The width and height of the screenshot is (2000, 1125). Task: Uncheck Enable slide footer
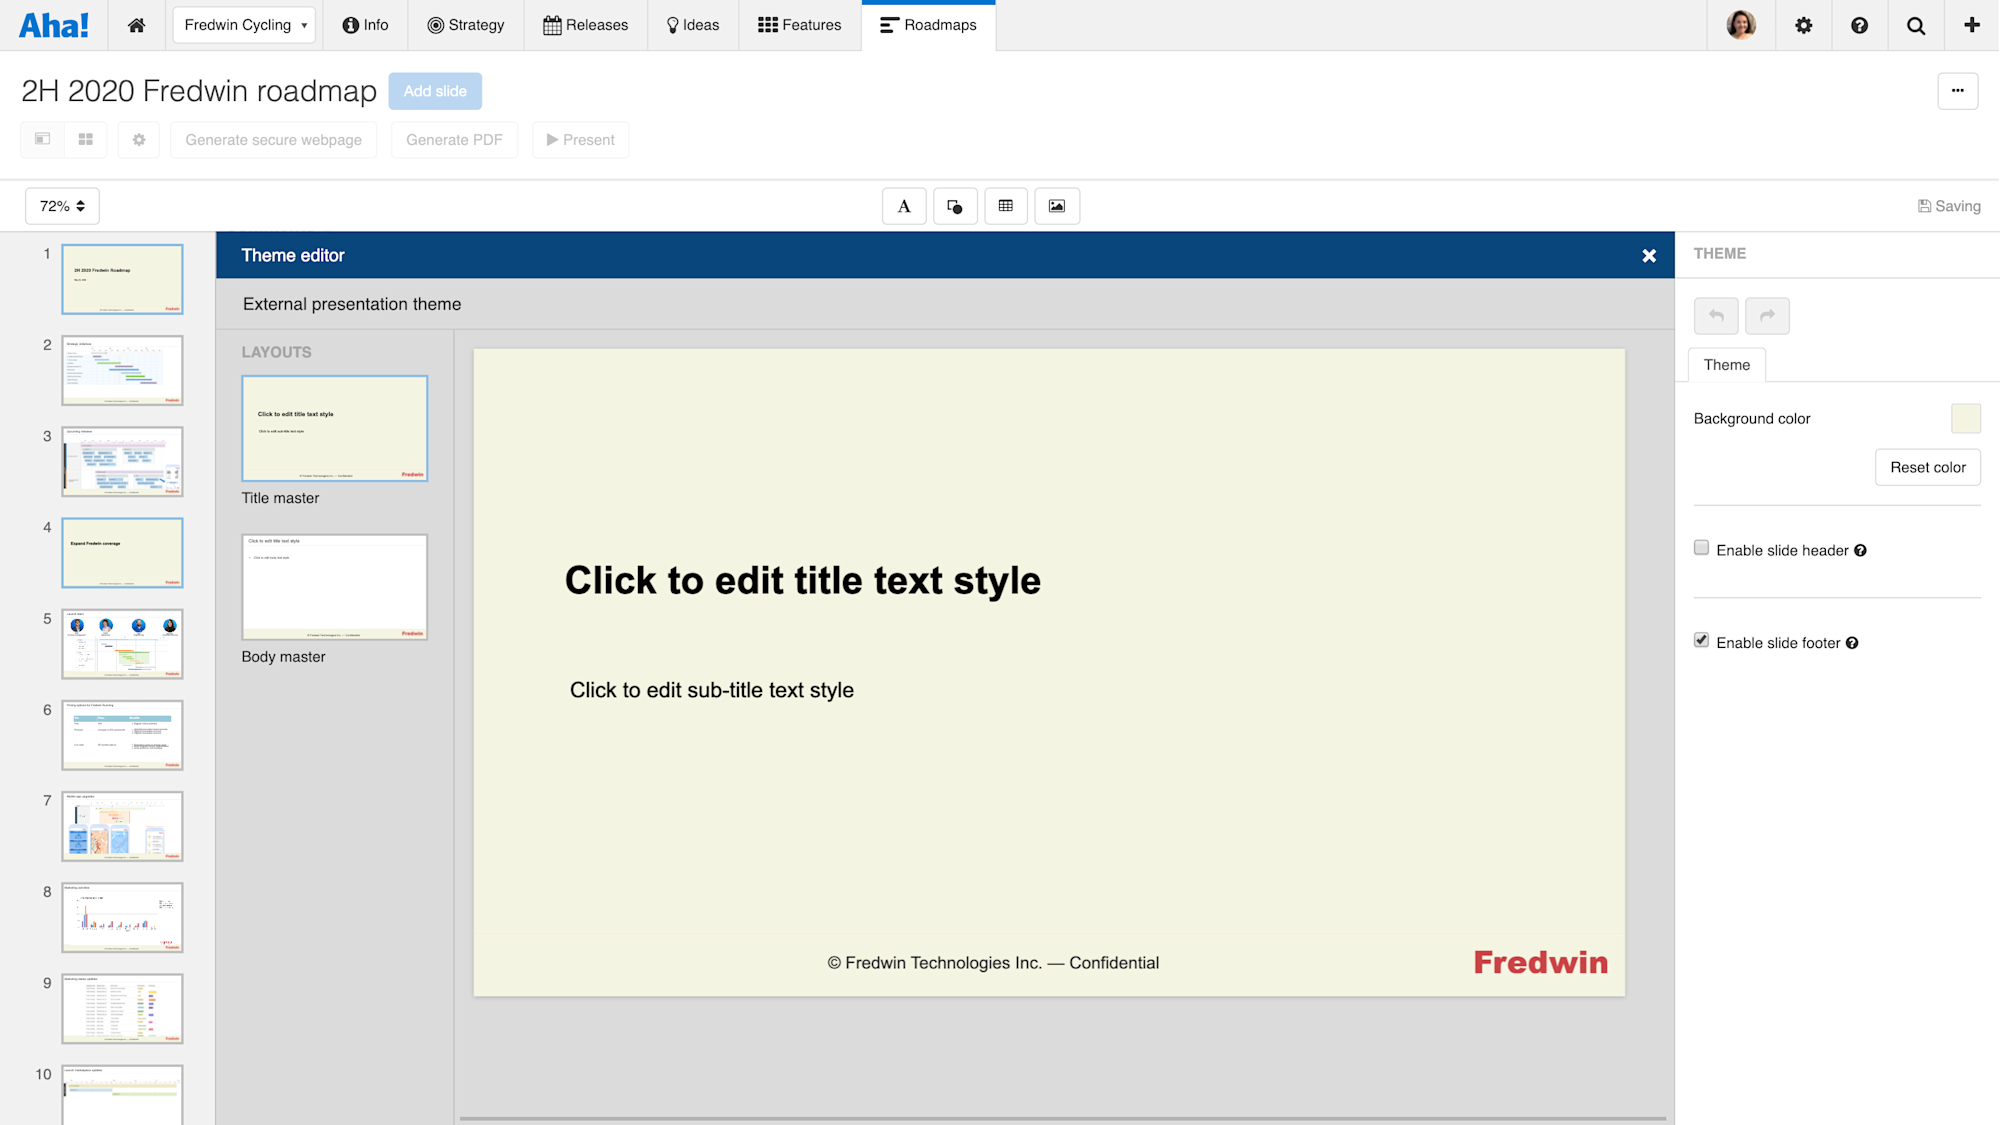point(1701,640)
